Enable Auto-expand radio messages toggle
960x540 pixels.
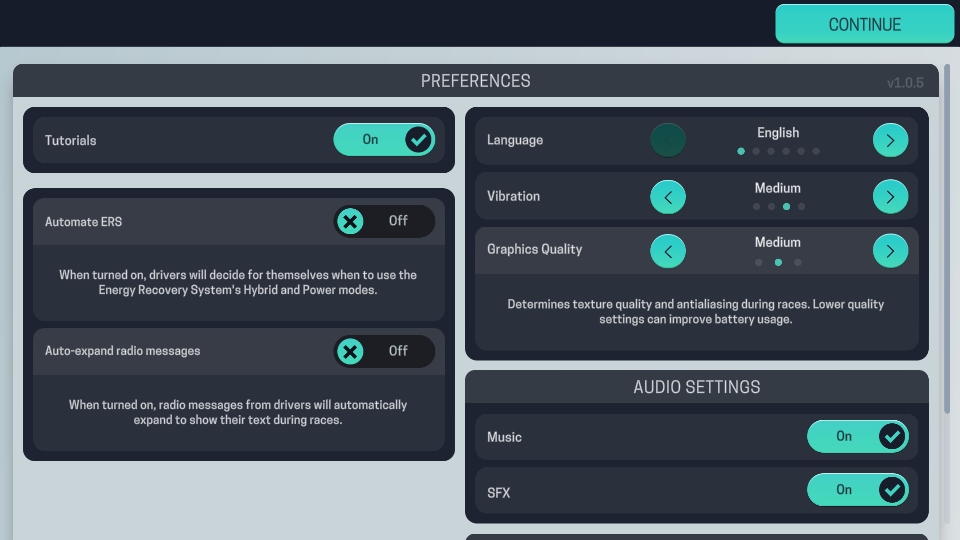pos(384,351)
